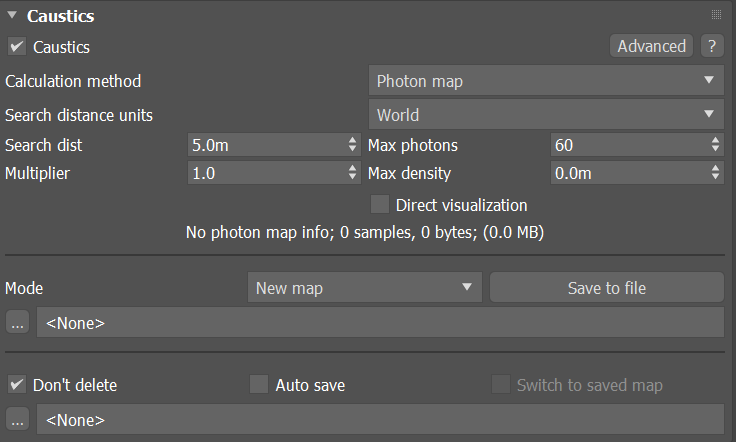Viewport: 736px width, 442px height.
Task: Adjust the Search dist spinner arrows
Action: coord(352,145)
